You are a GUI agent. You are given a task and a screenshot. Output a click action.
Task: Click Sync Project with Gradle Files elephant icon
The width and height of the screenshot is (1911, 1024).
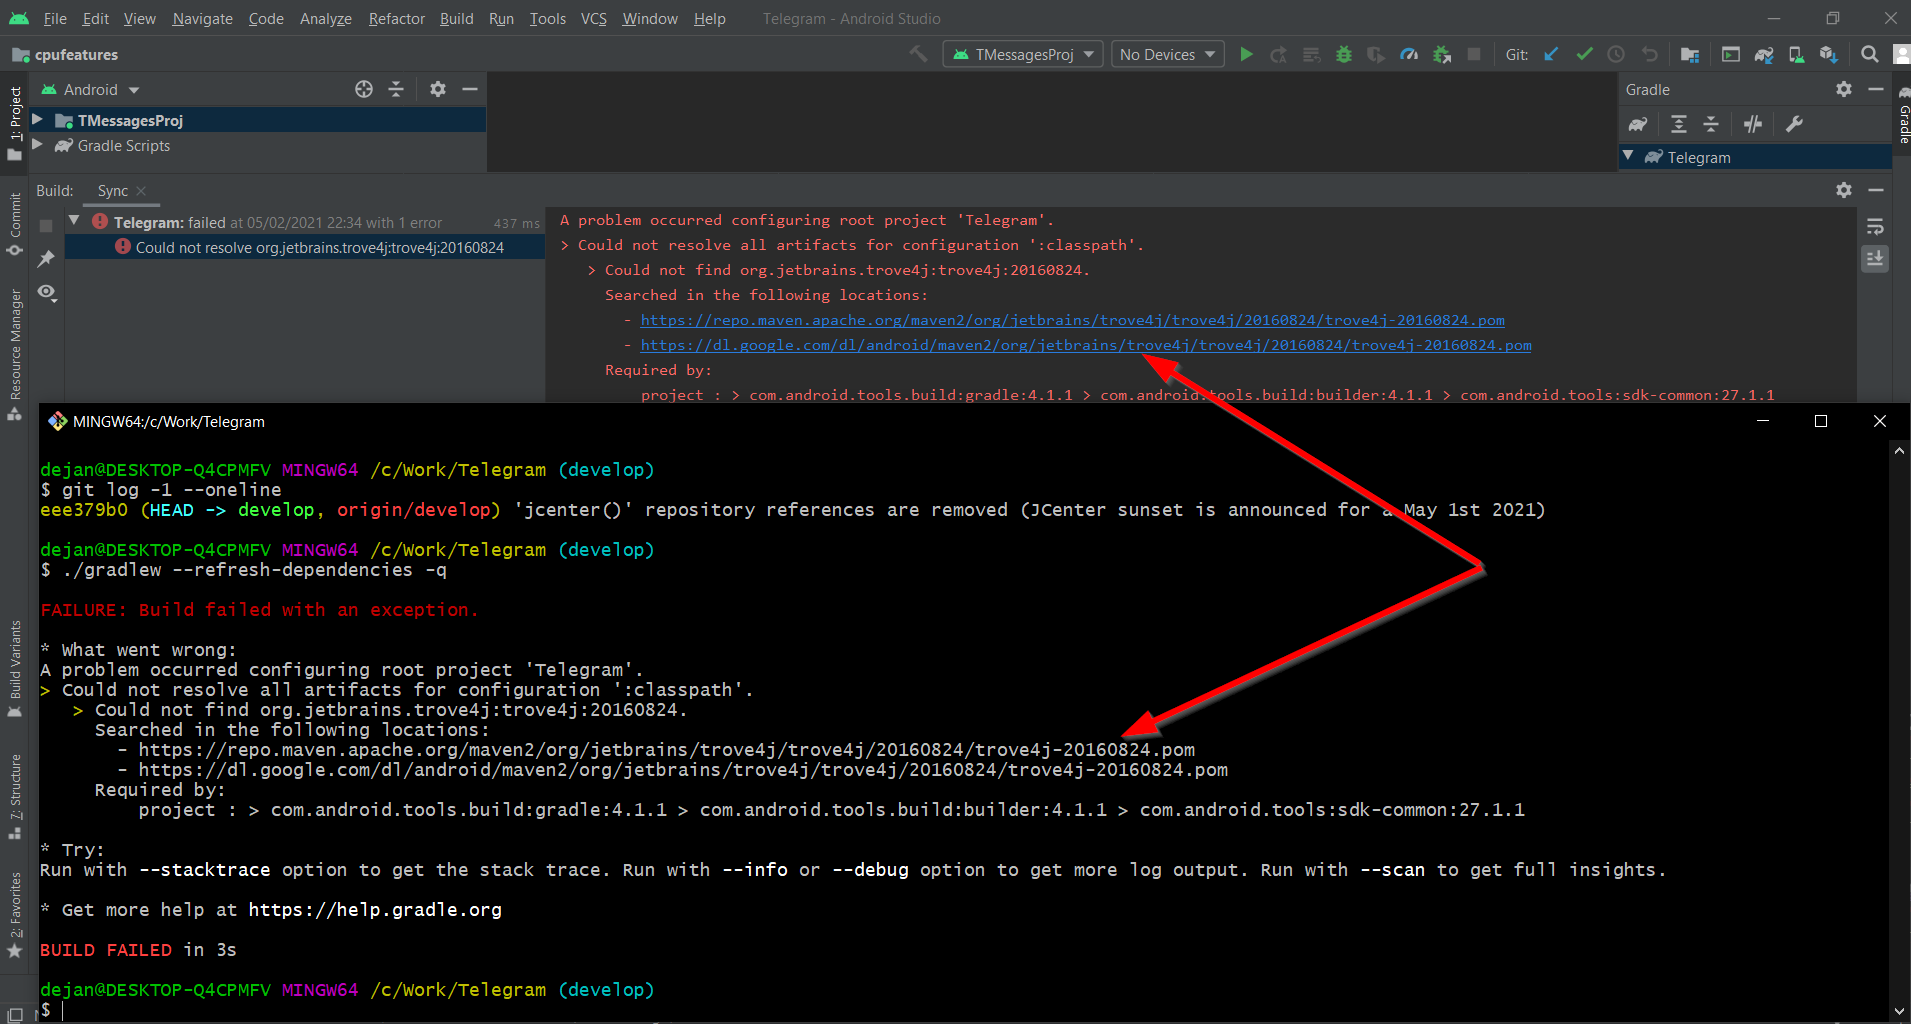[1764, 54]
